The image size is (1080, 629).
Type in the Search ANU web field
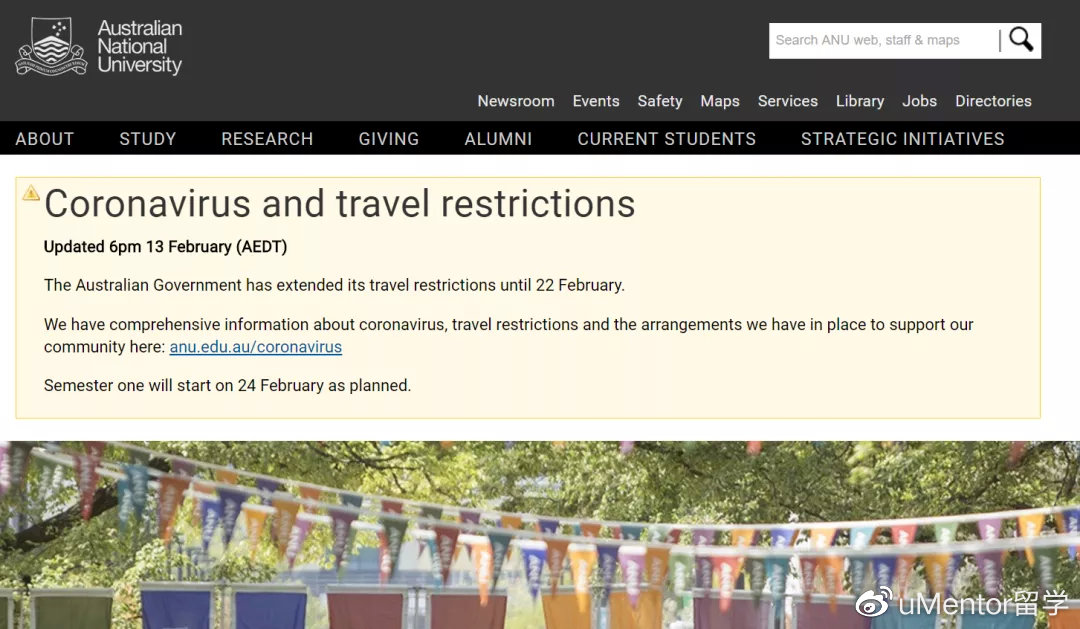click(x=882, y=40)
